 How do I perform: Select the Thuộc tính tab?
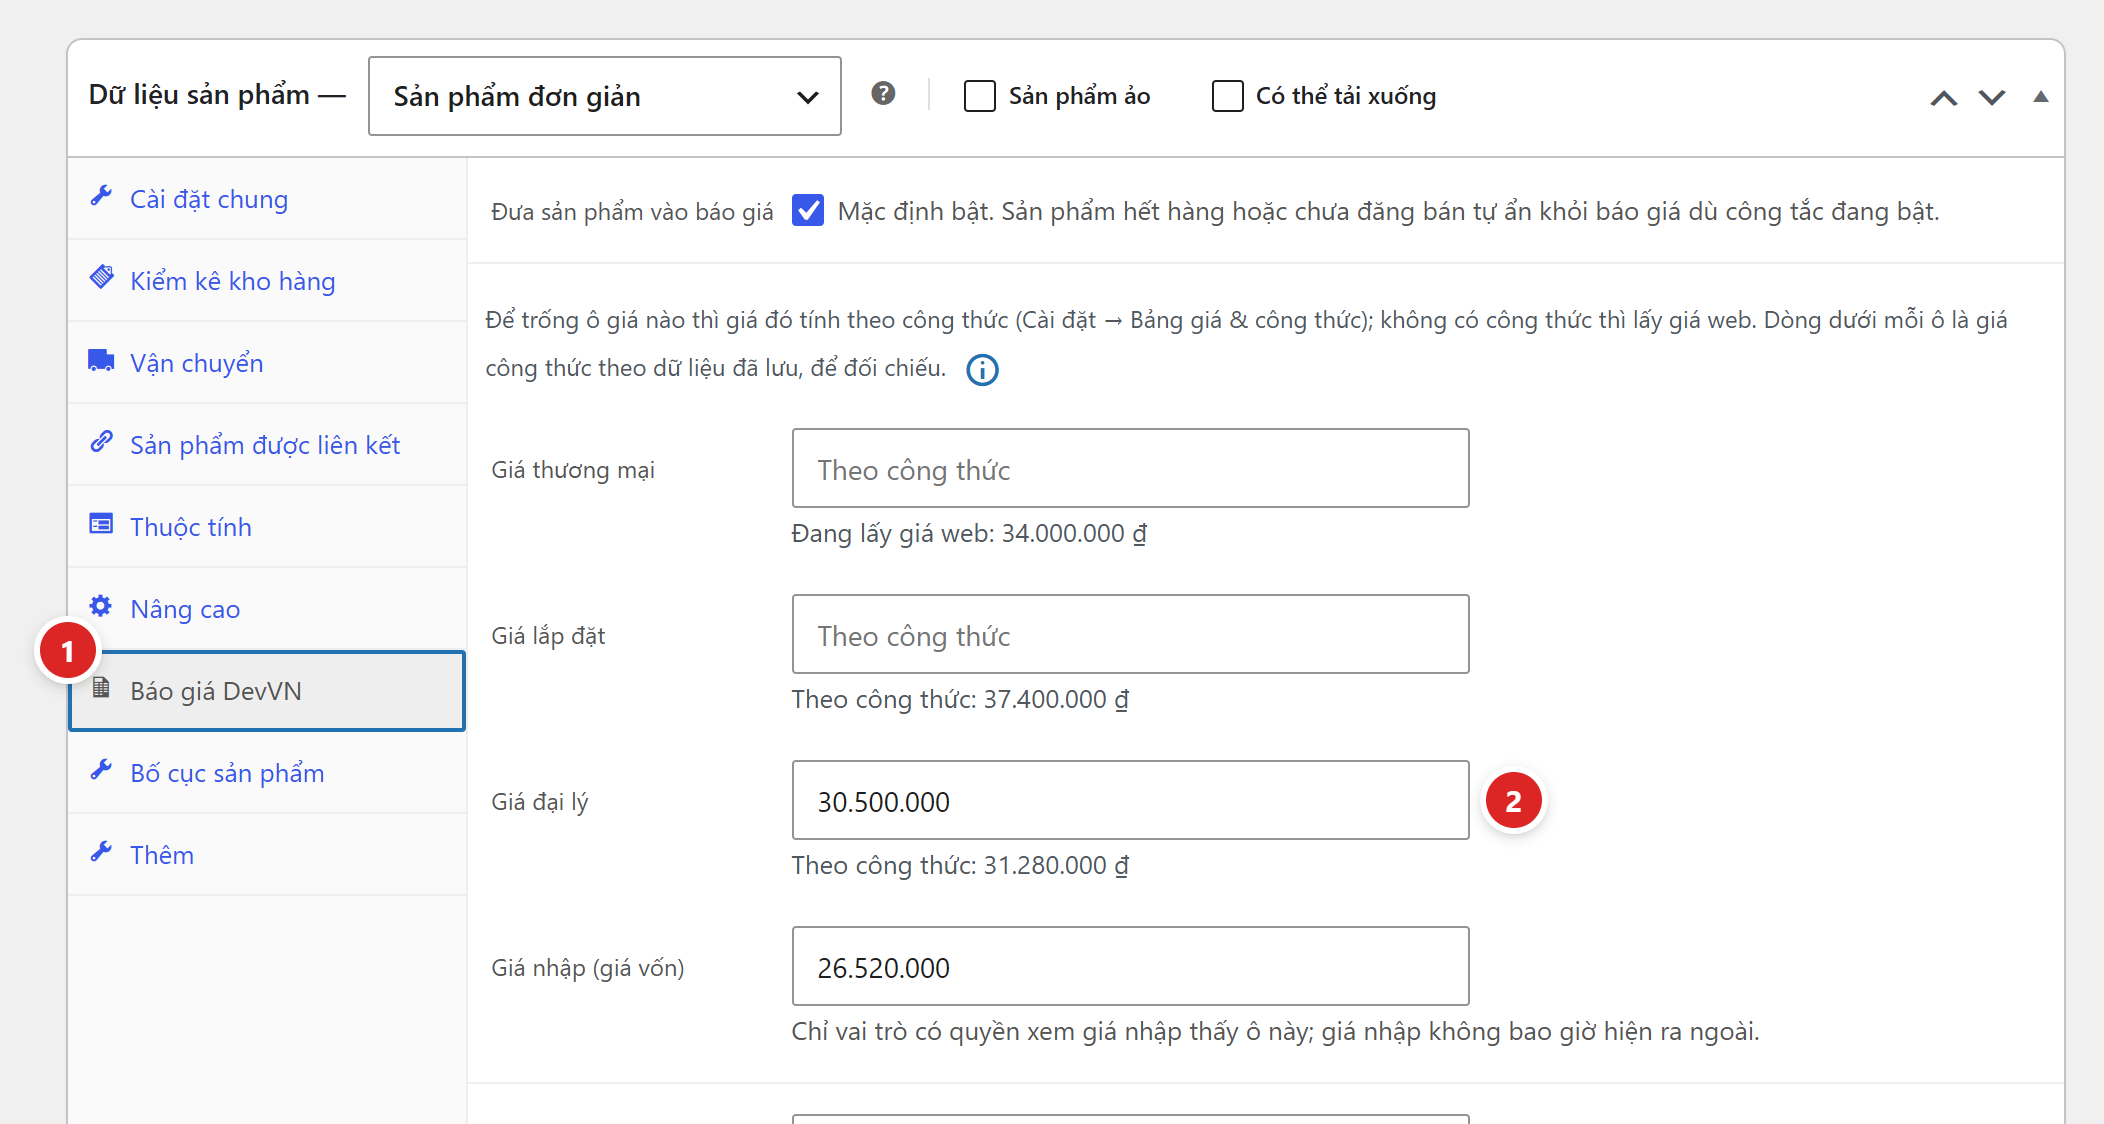tap(267, 527)
